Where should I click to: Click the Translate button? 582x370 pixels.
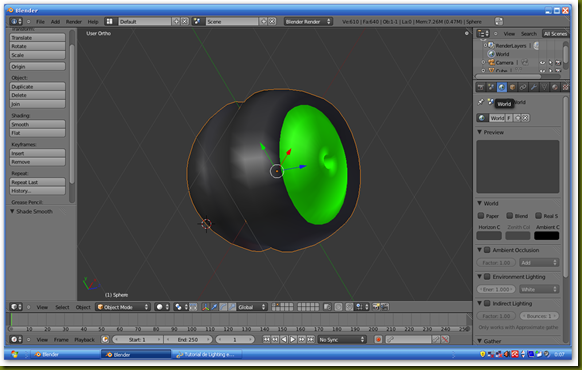point(37,37)
